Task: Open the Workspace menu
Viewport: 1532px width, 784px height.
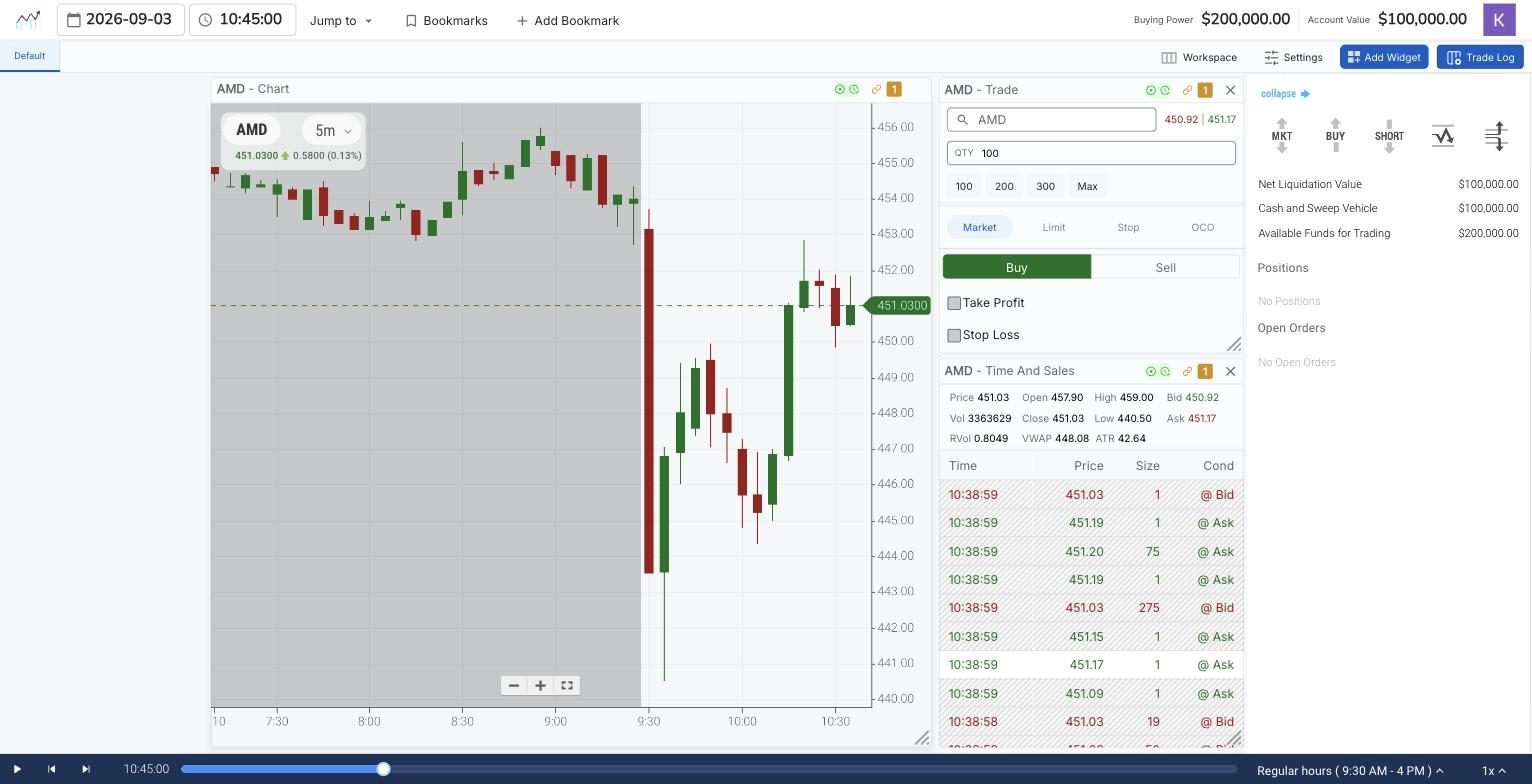Action: coord(1199,57)
